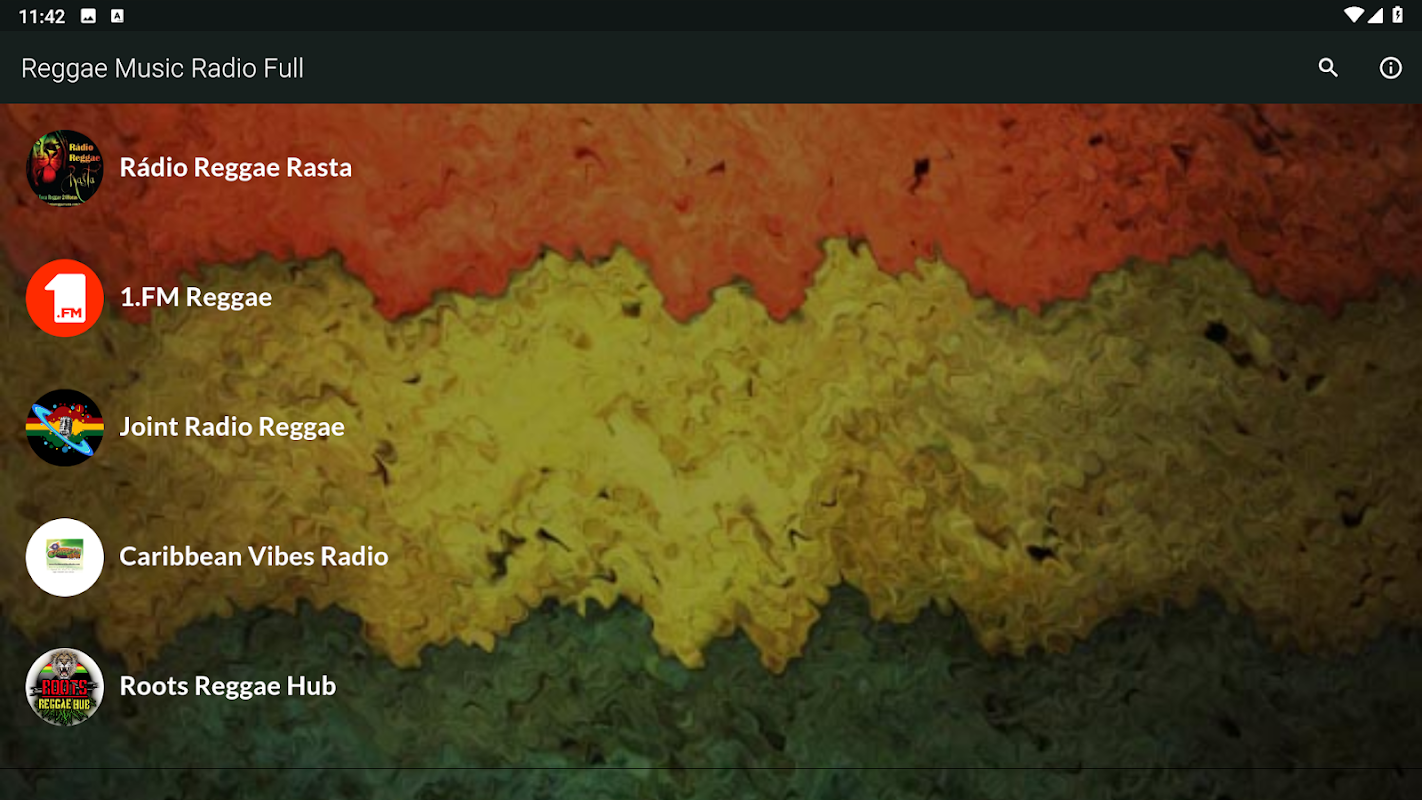This screenshot has width=1422, height=800.
Task: Tap the Roots Reggae Hub logo
Action: tap(65, 686)
